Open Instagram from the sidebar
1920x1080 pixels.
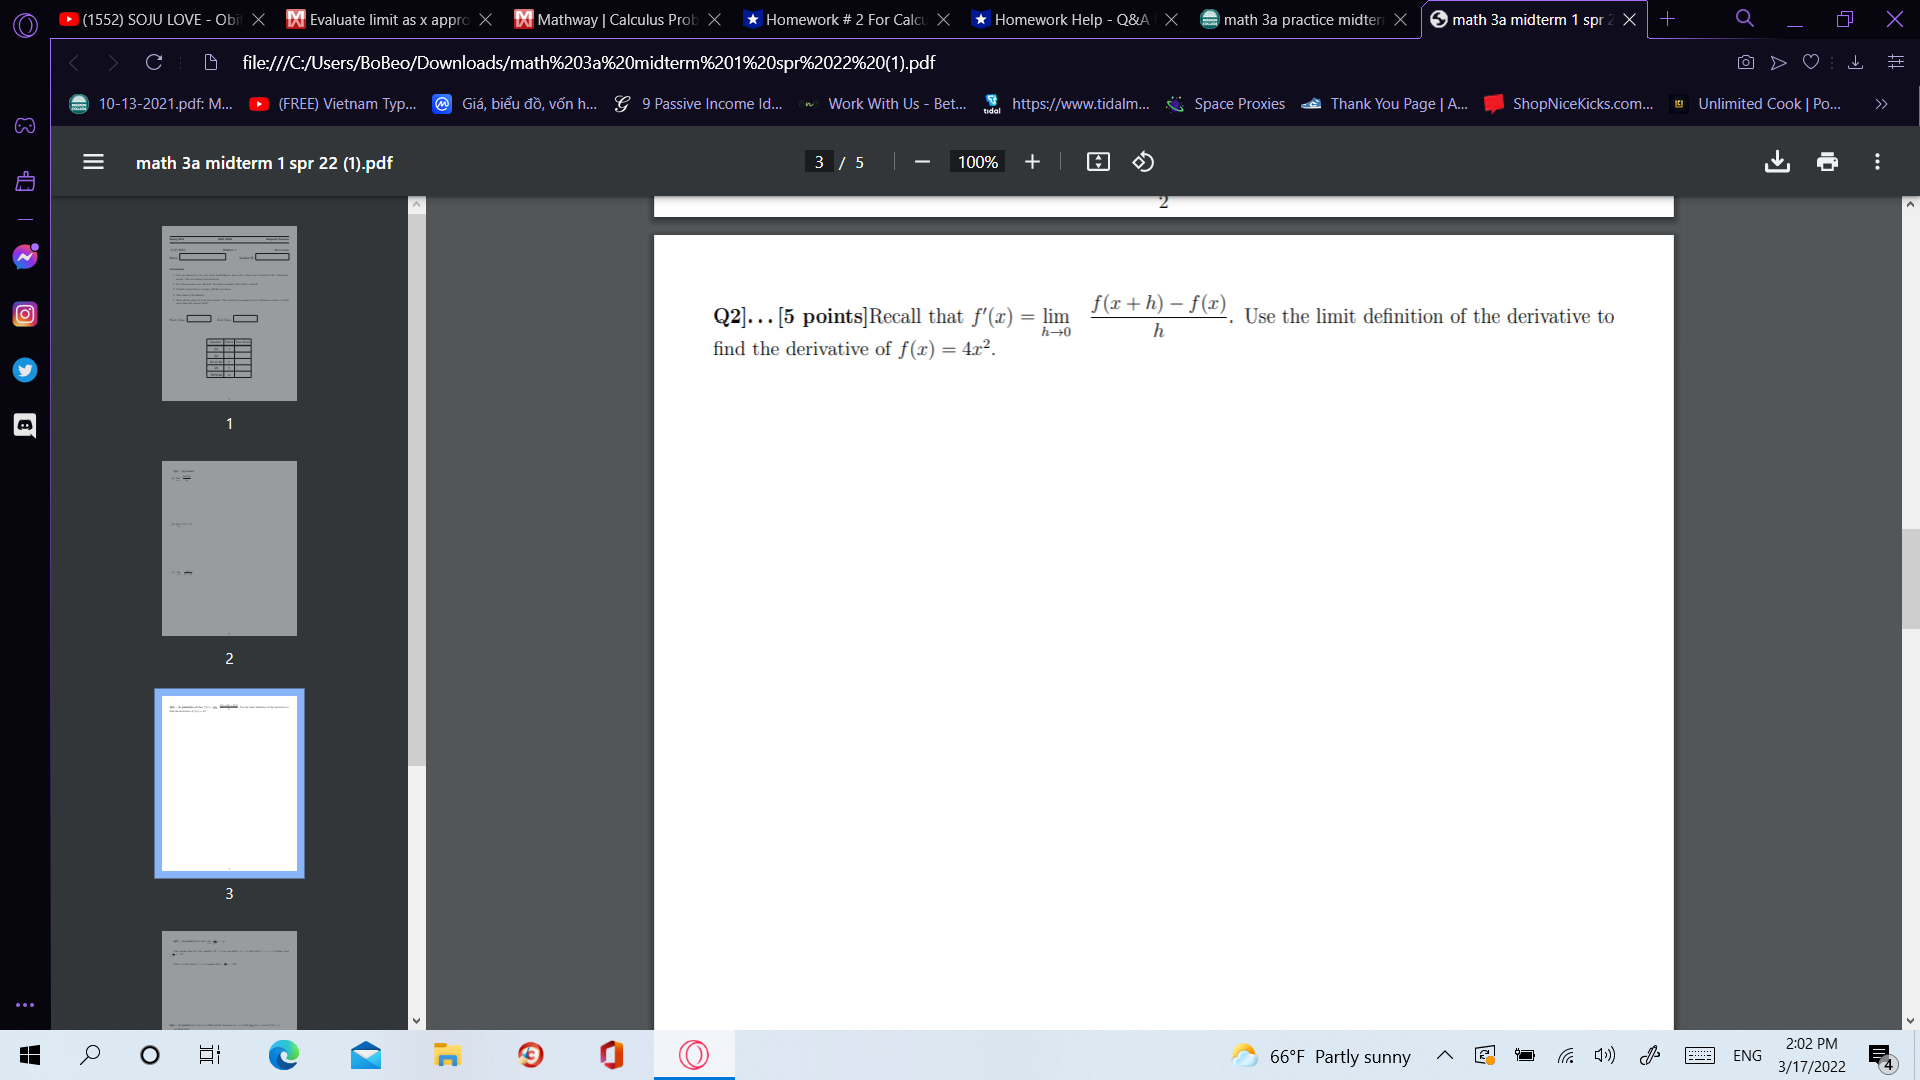[24, 313]
